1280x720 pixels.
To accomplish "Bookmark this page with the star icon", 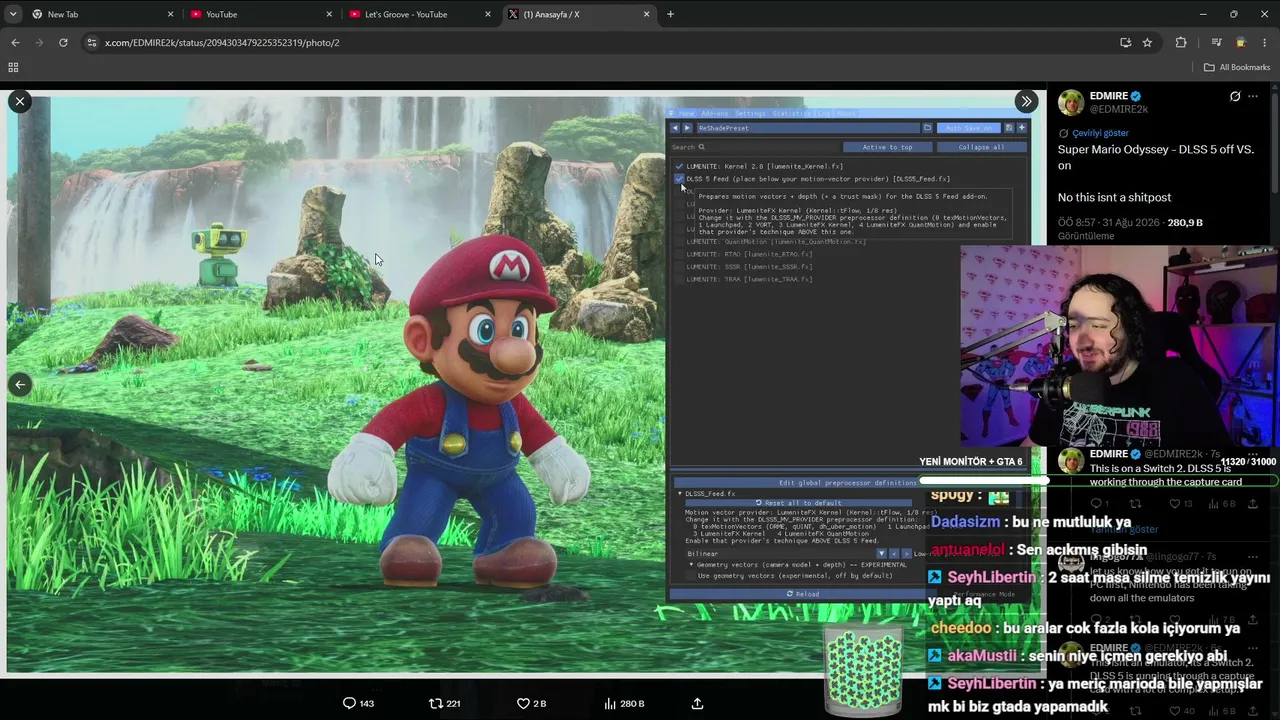I will tap(1147, 42).
